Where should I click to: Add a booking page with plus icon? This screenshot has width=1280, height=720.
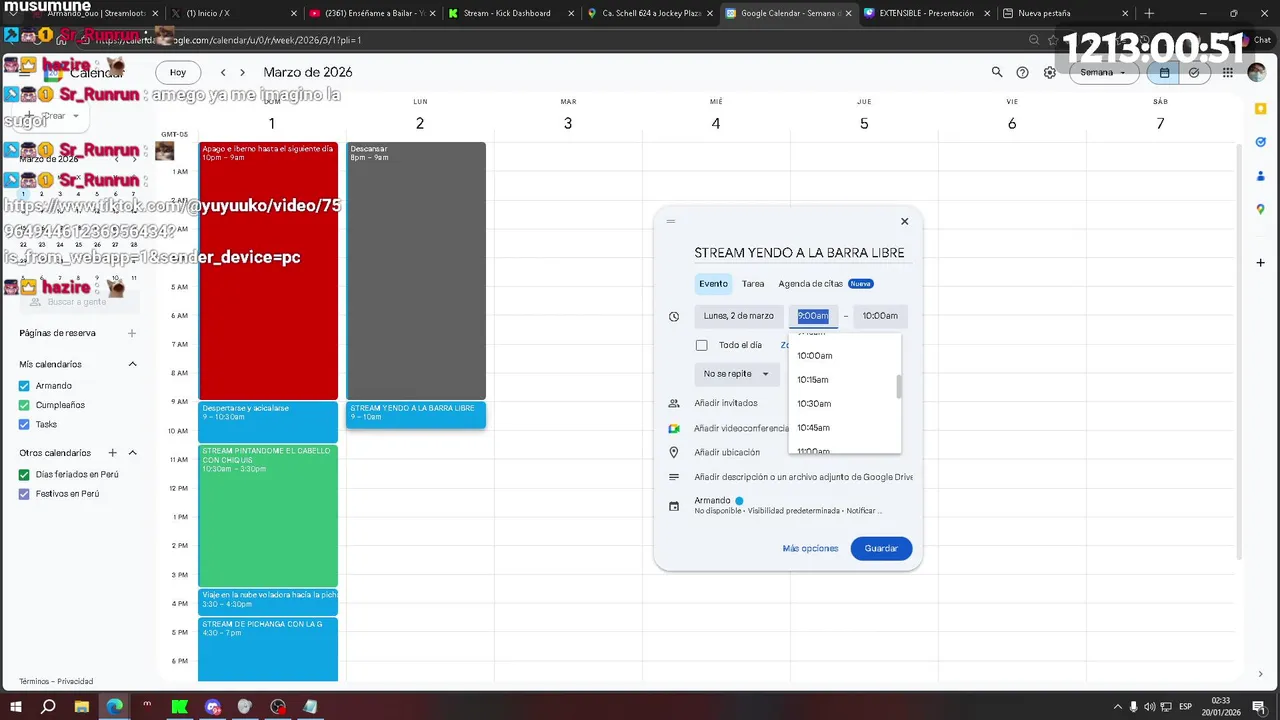click(x=132, y=333)
